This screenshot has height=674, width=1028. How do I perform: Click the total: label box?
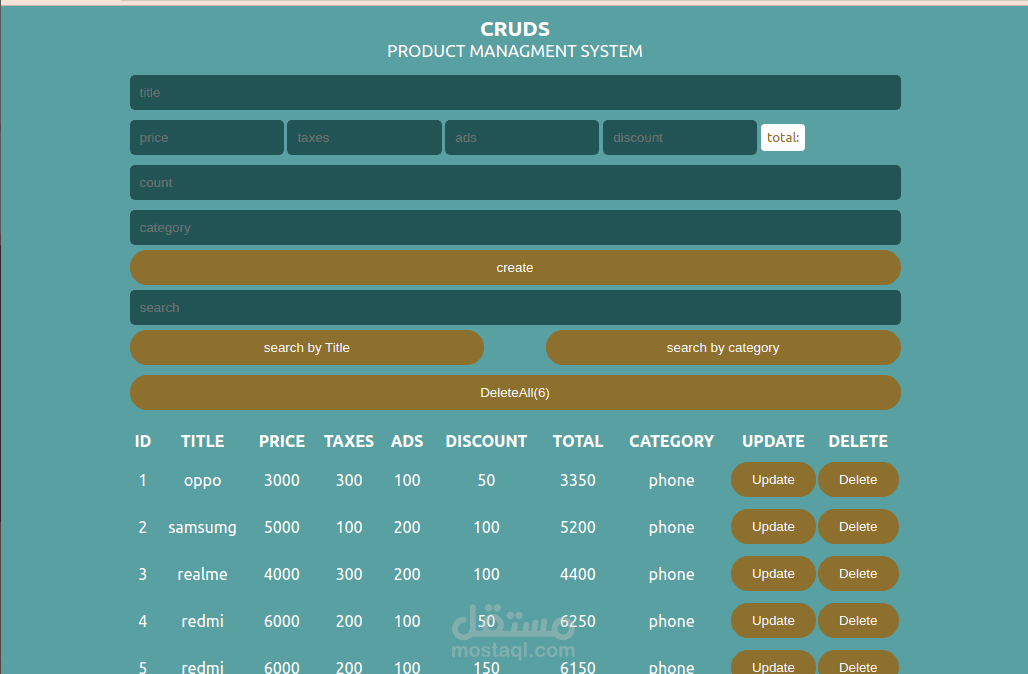(x=783, y=138)
